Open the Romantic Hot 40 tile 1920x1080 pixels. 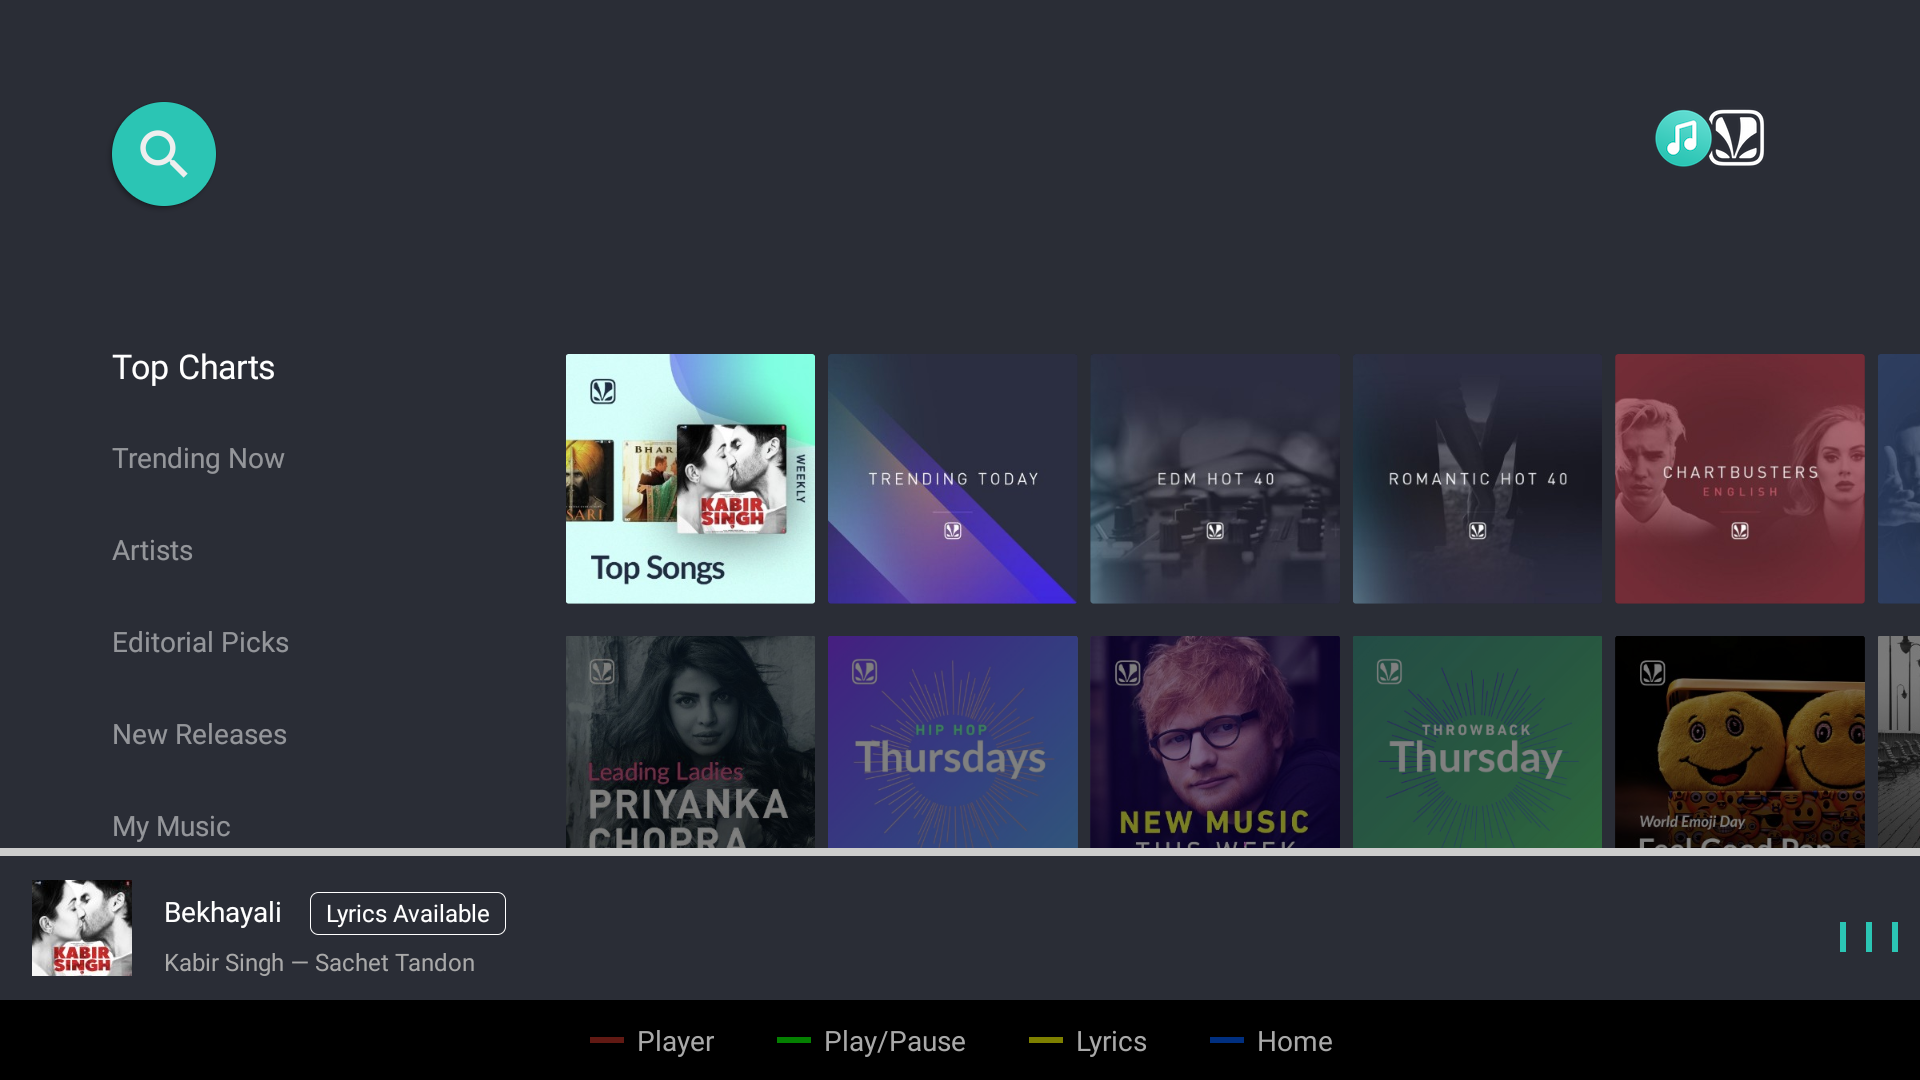click(x=1477, y=479)
